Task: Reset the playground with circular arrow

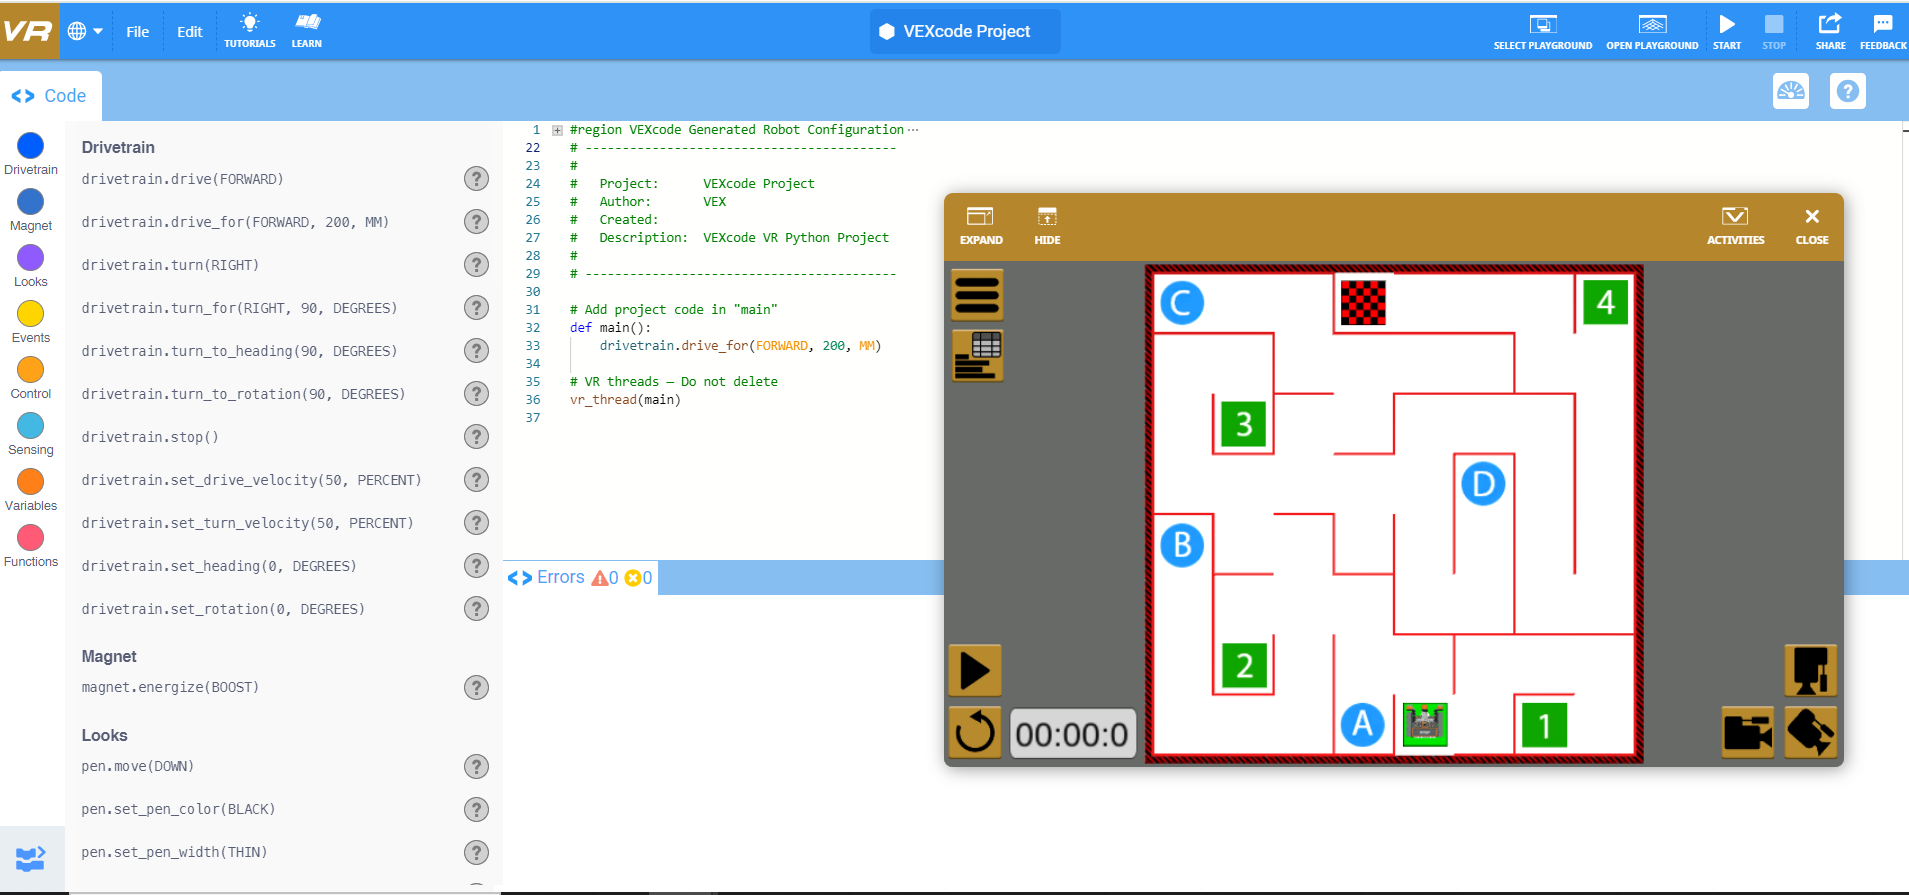Action: 975,733
